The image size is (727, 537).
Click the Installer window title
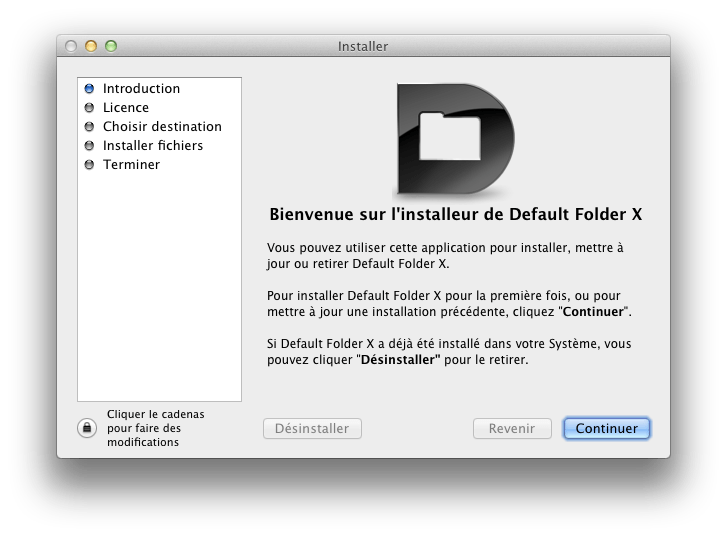(363, 46)
